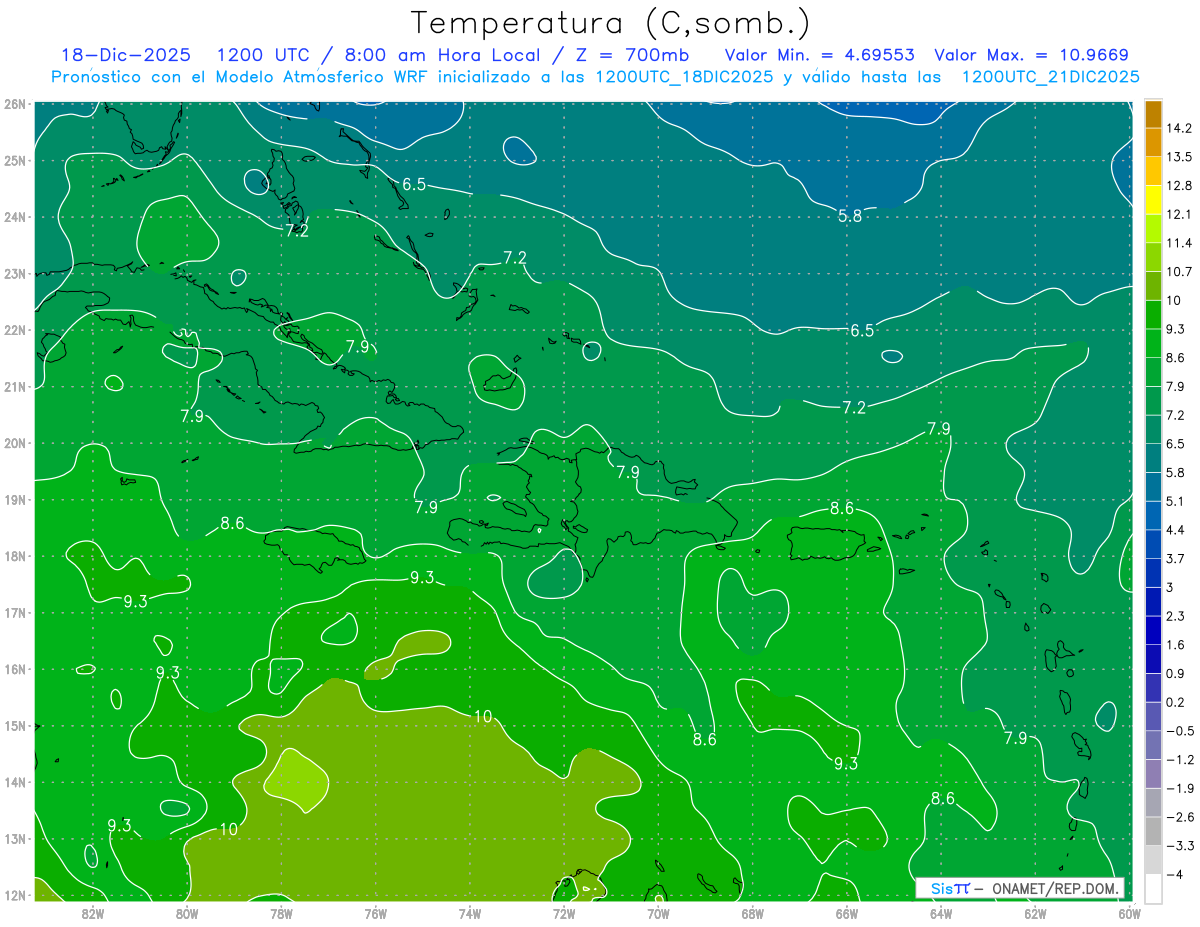Viewport: 1200px width, 927px height.
Task: Click the 16N latitude axis label
Action: tap(14, 670)
